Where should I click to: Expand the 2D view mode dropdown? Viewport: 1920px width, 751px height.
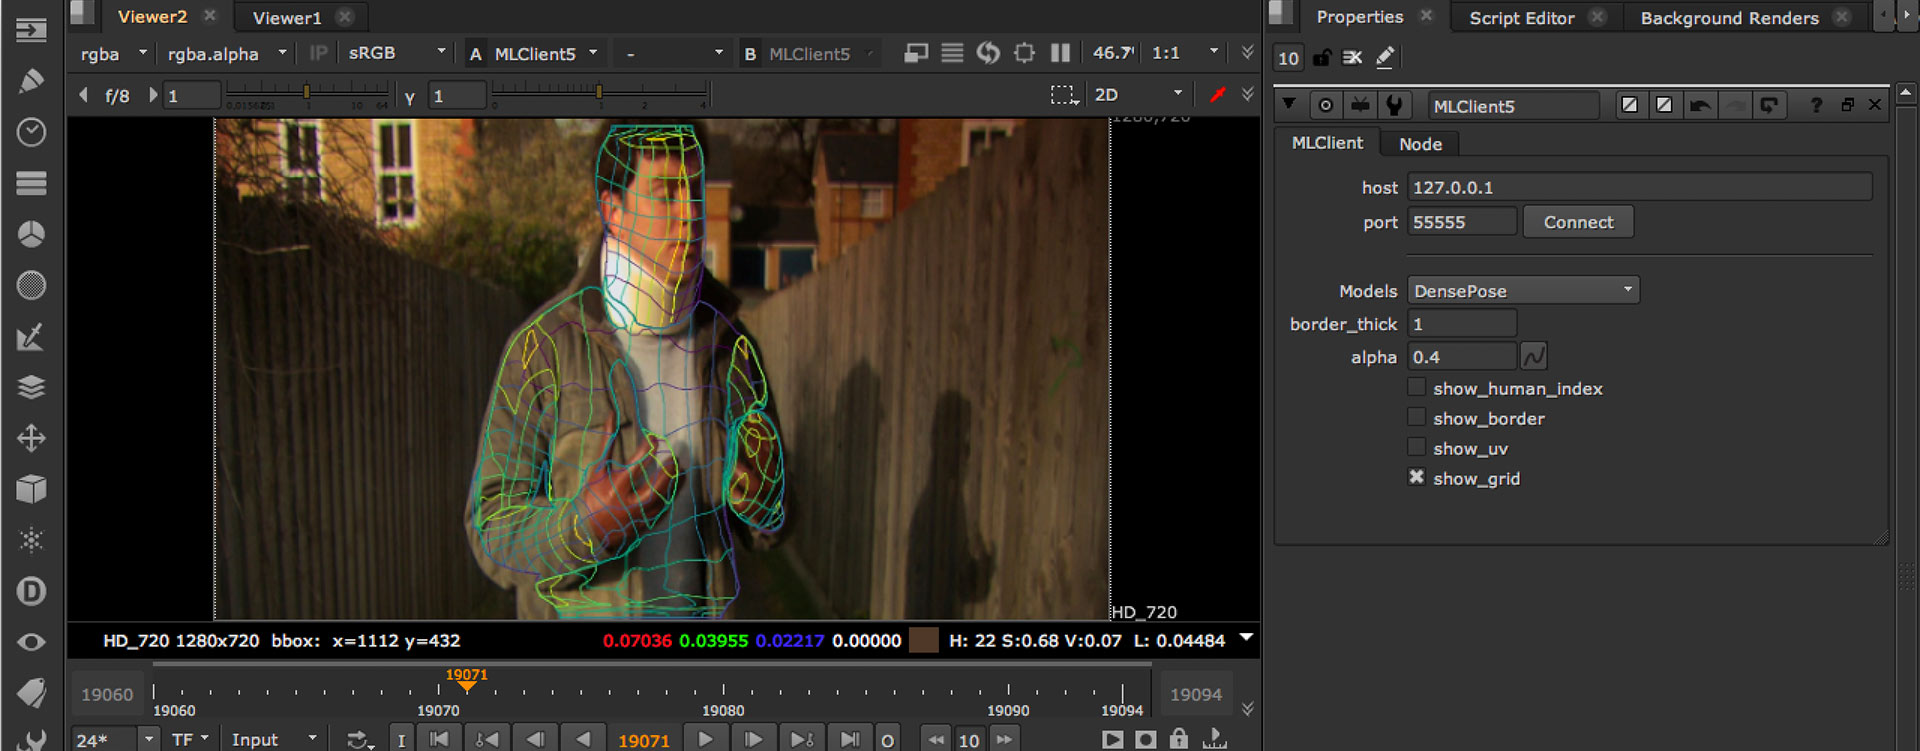click(1138, 95)
